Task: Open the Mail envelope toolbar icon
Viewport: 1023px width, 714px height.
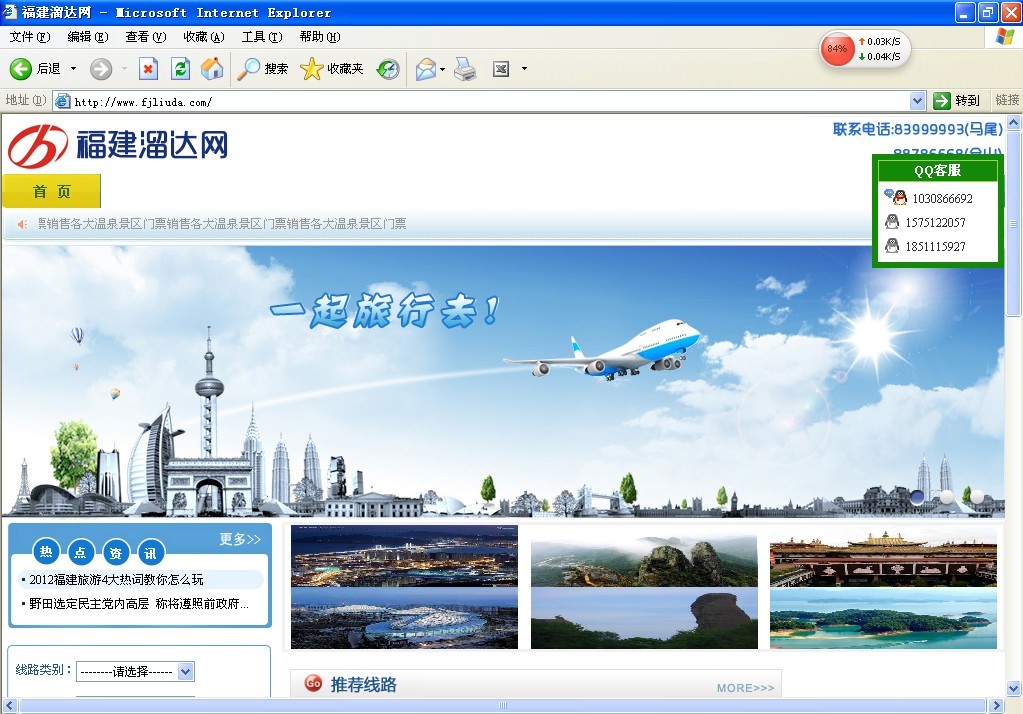Action: (425, 69)
